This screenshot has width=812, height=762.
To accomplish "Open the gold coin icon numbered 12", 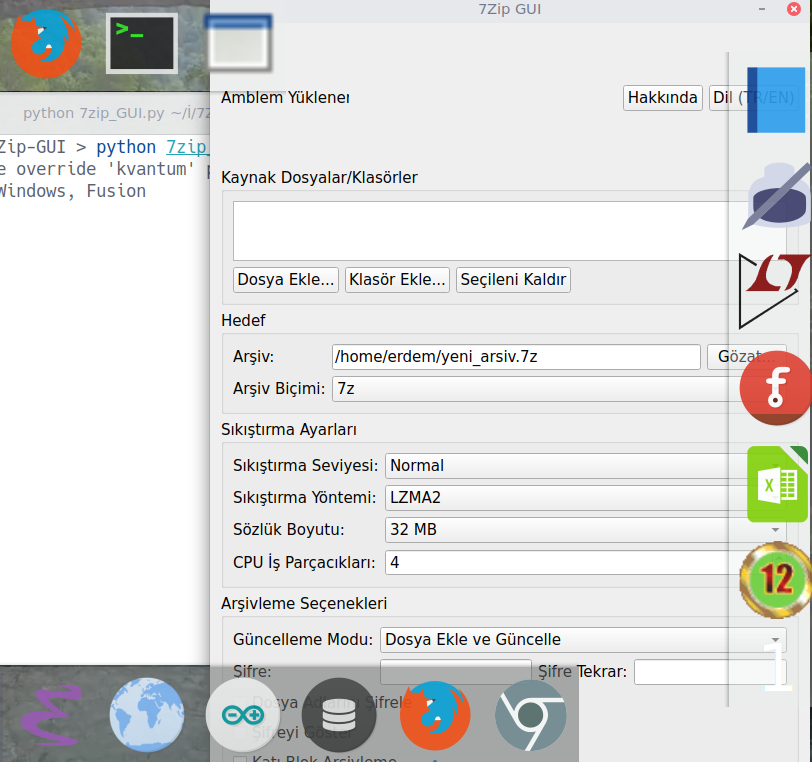I will coord(776,580).
